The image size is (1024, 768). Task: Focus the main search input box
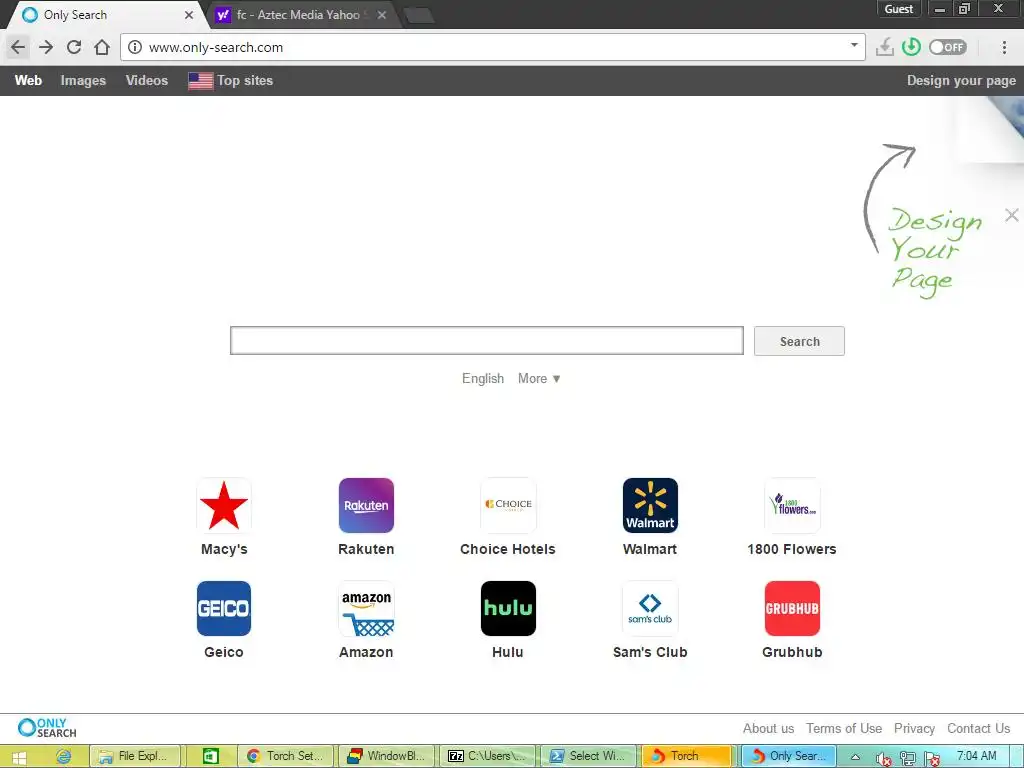[x=487, y=341]
